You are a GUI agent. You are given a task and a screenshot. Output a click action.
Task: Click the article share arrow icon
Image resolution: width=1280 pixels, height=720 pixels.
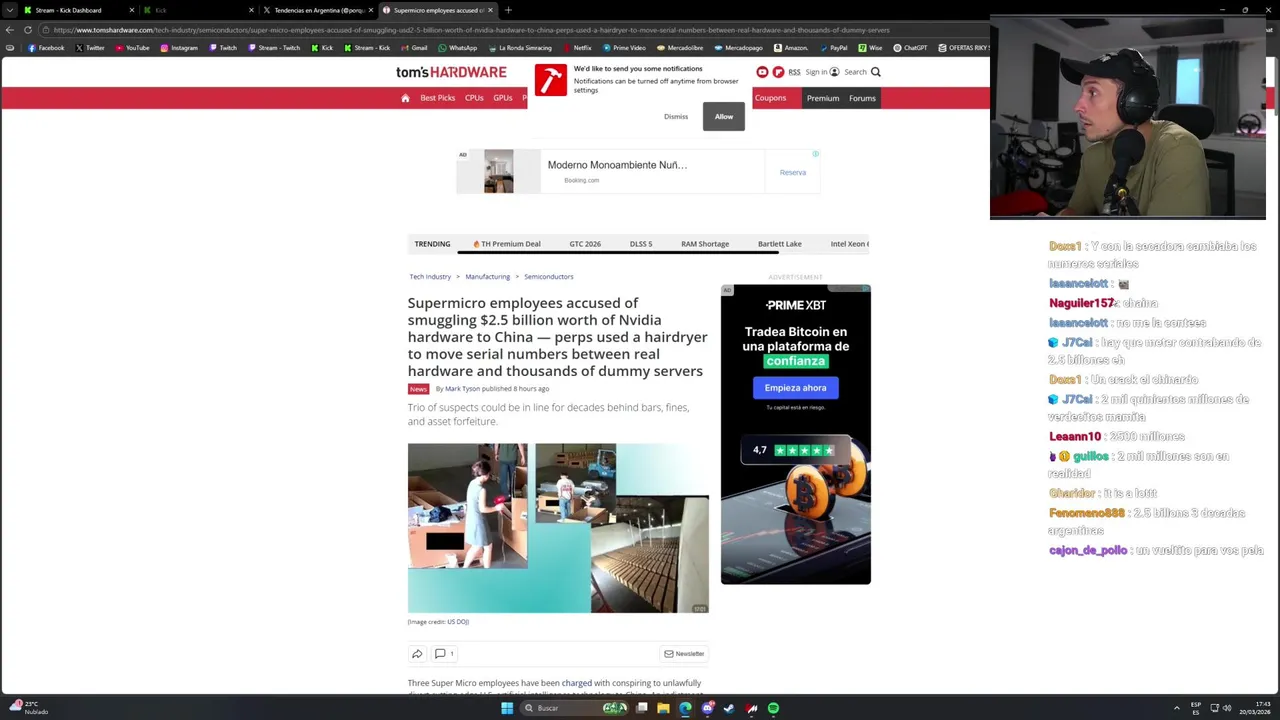(x=417, y=654)
